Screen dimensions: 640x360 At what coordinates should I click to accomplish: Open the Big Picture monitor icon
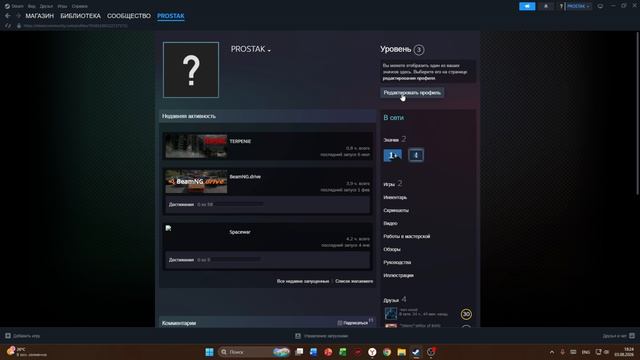[x=600, y=6]
